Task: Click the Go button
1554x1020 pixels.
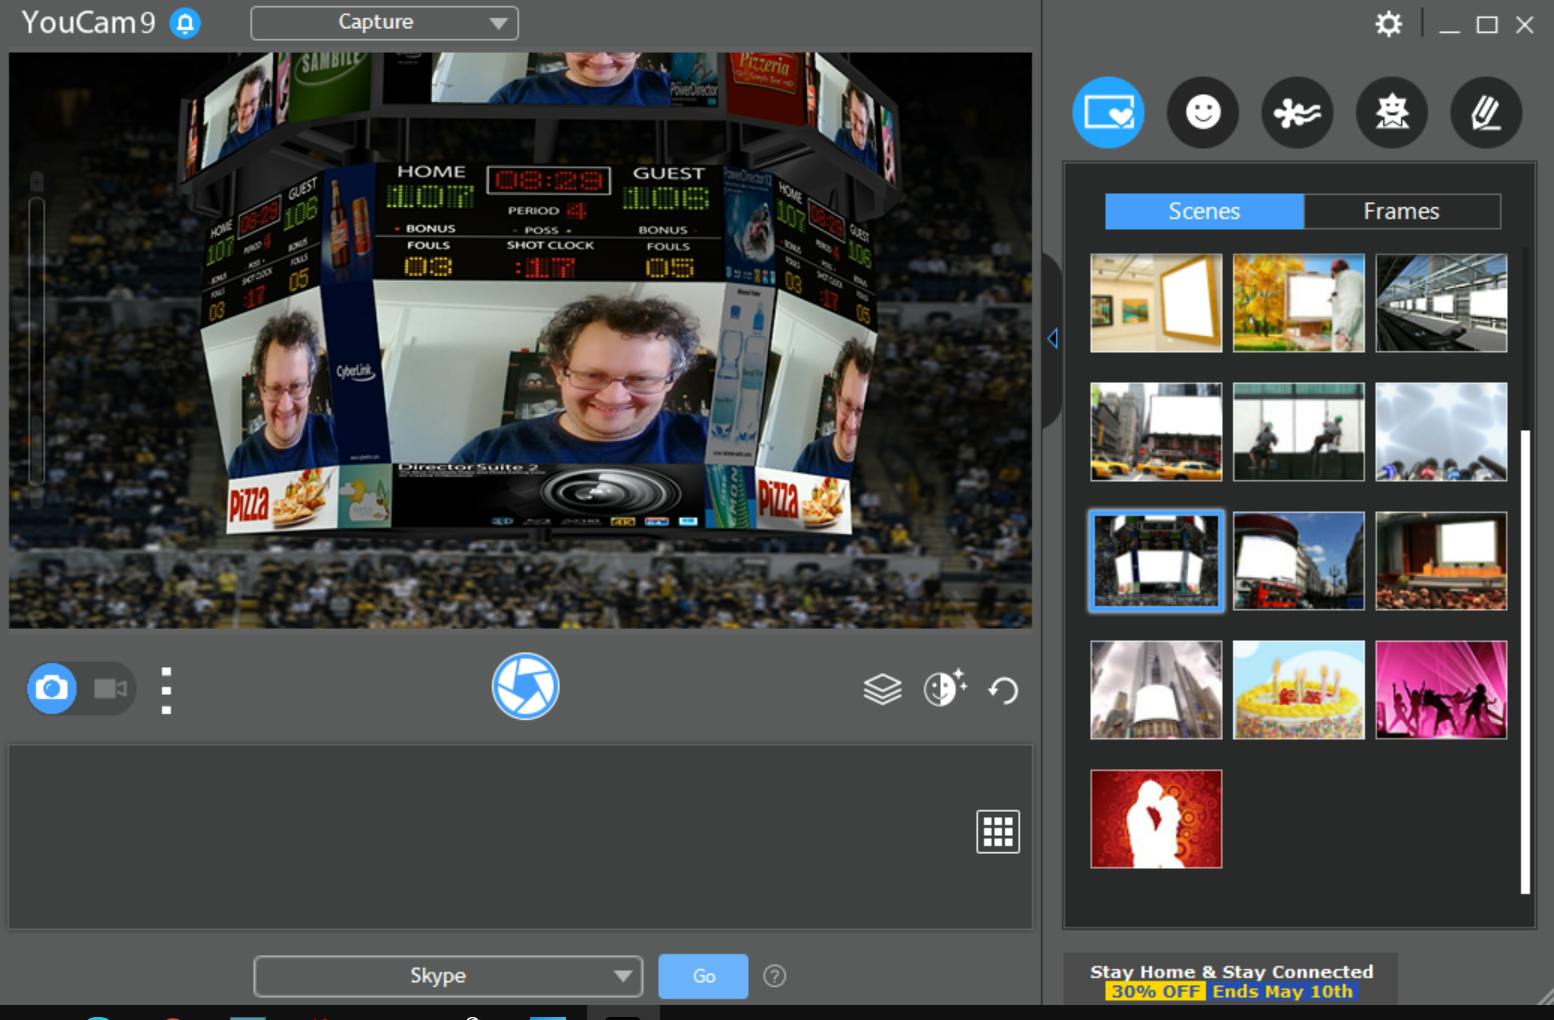Action: pos(703,976)
